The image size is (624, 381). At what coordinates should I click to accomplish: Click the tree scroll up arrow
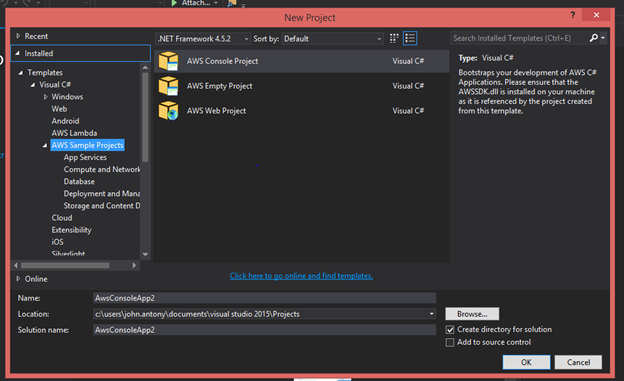pos(145,68)
